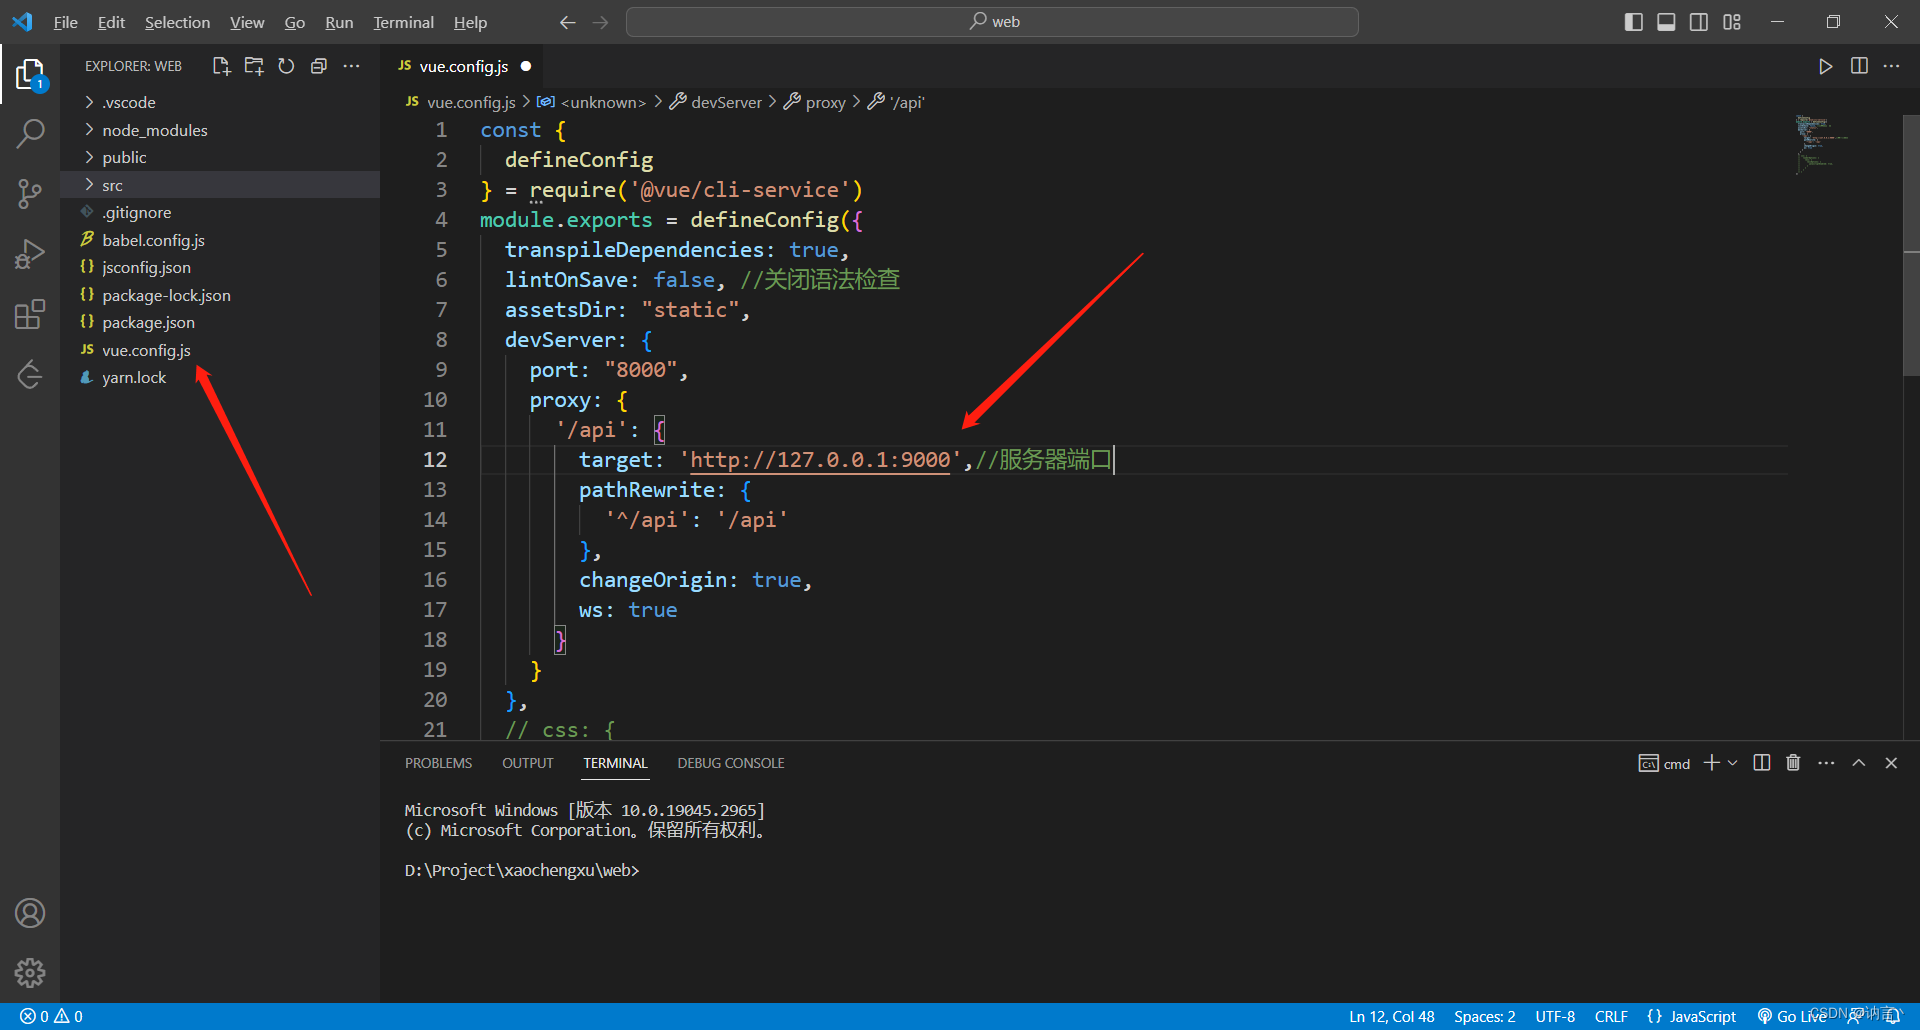Open the Manage gear menu
The width and height of the screenshot is (1920, 1030).
pos(30,972)
